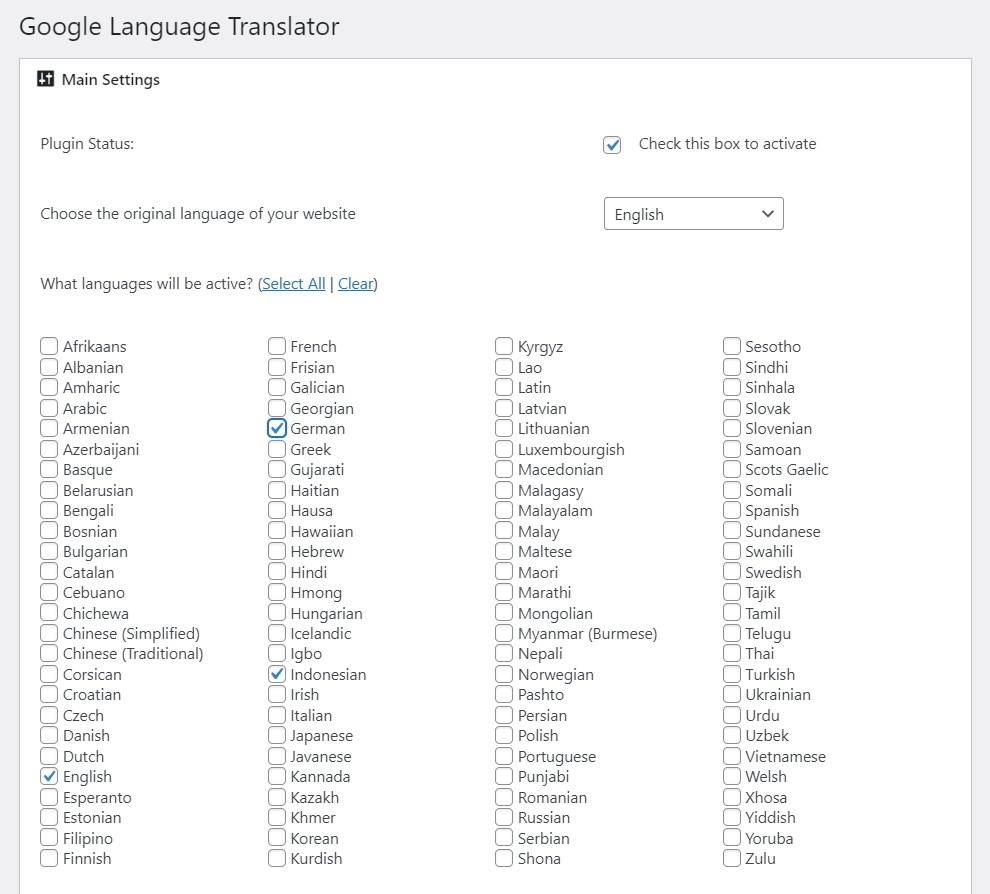The width and height of the screenshot is (990, 894).
Task: Tick the Persian checkbox
Action: pyautogui.click(x=504, y=715)
